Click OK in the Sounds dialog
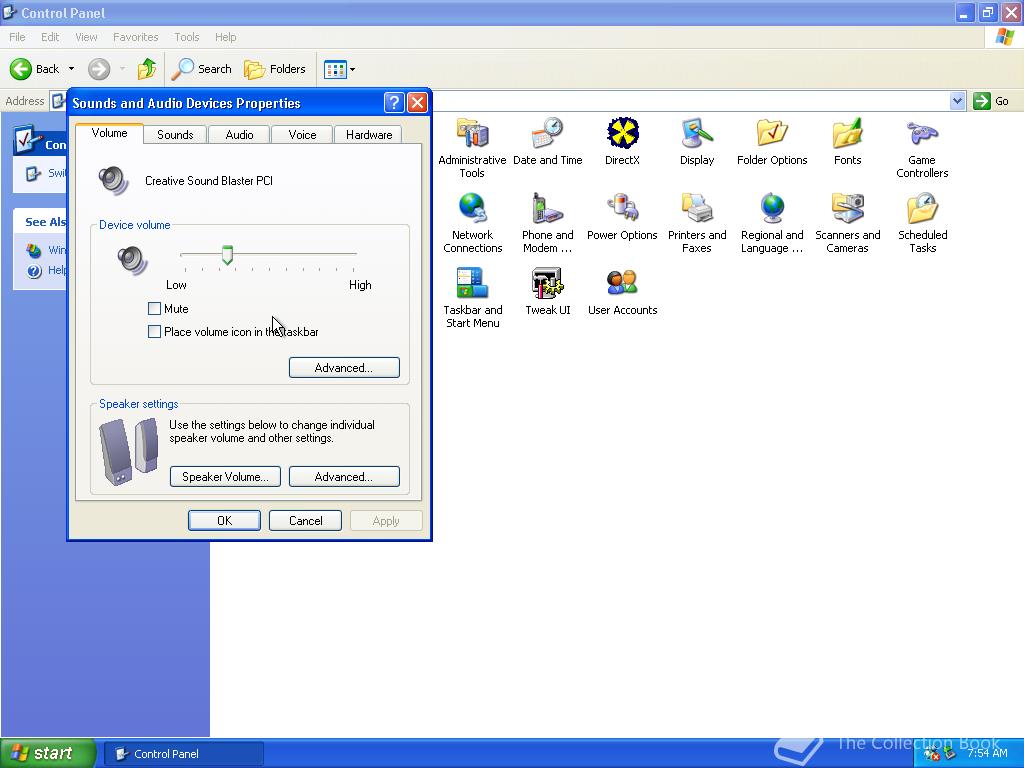This screenshot has width=1024, height=768. [225, 520]
